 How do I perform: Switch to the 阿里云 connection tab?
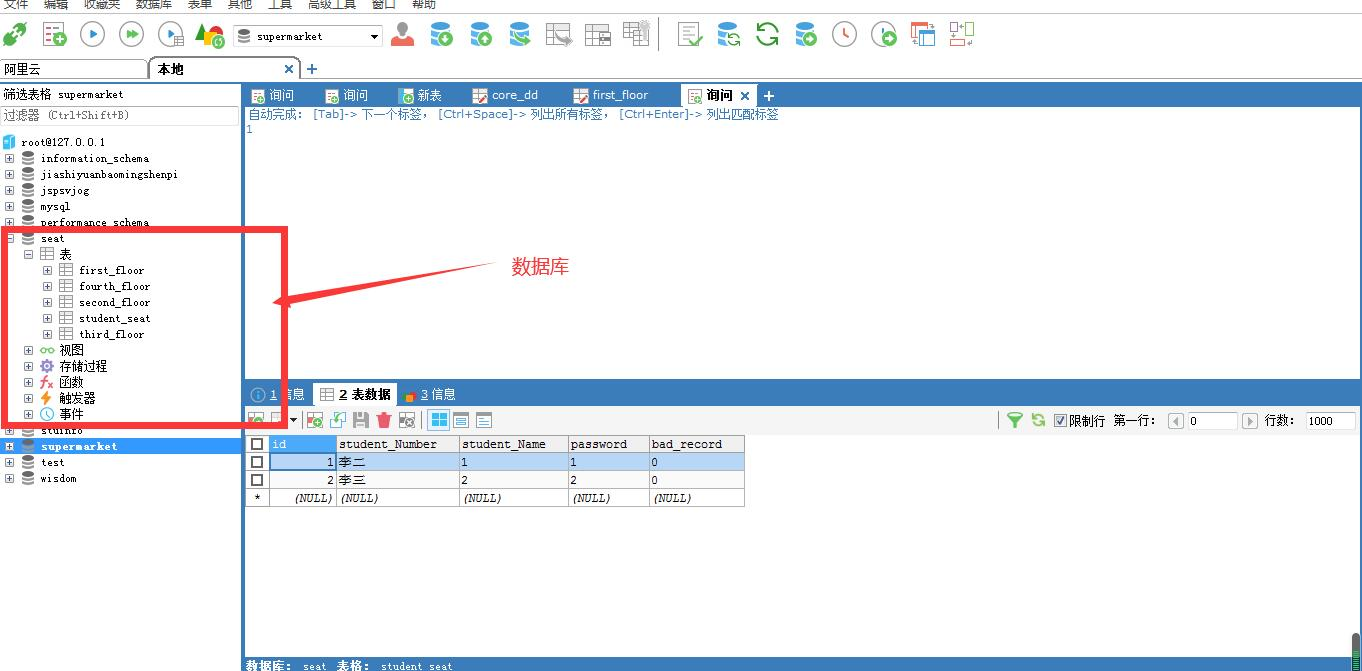74,69
